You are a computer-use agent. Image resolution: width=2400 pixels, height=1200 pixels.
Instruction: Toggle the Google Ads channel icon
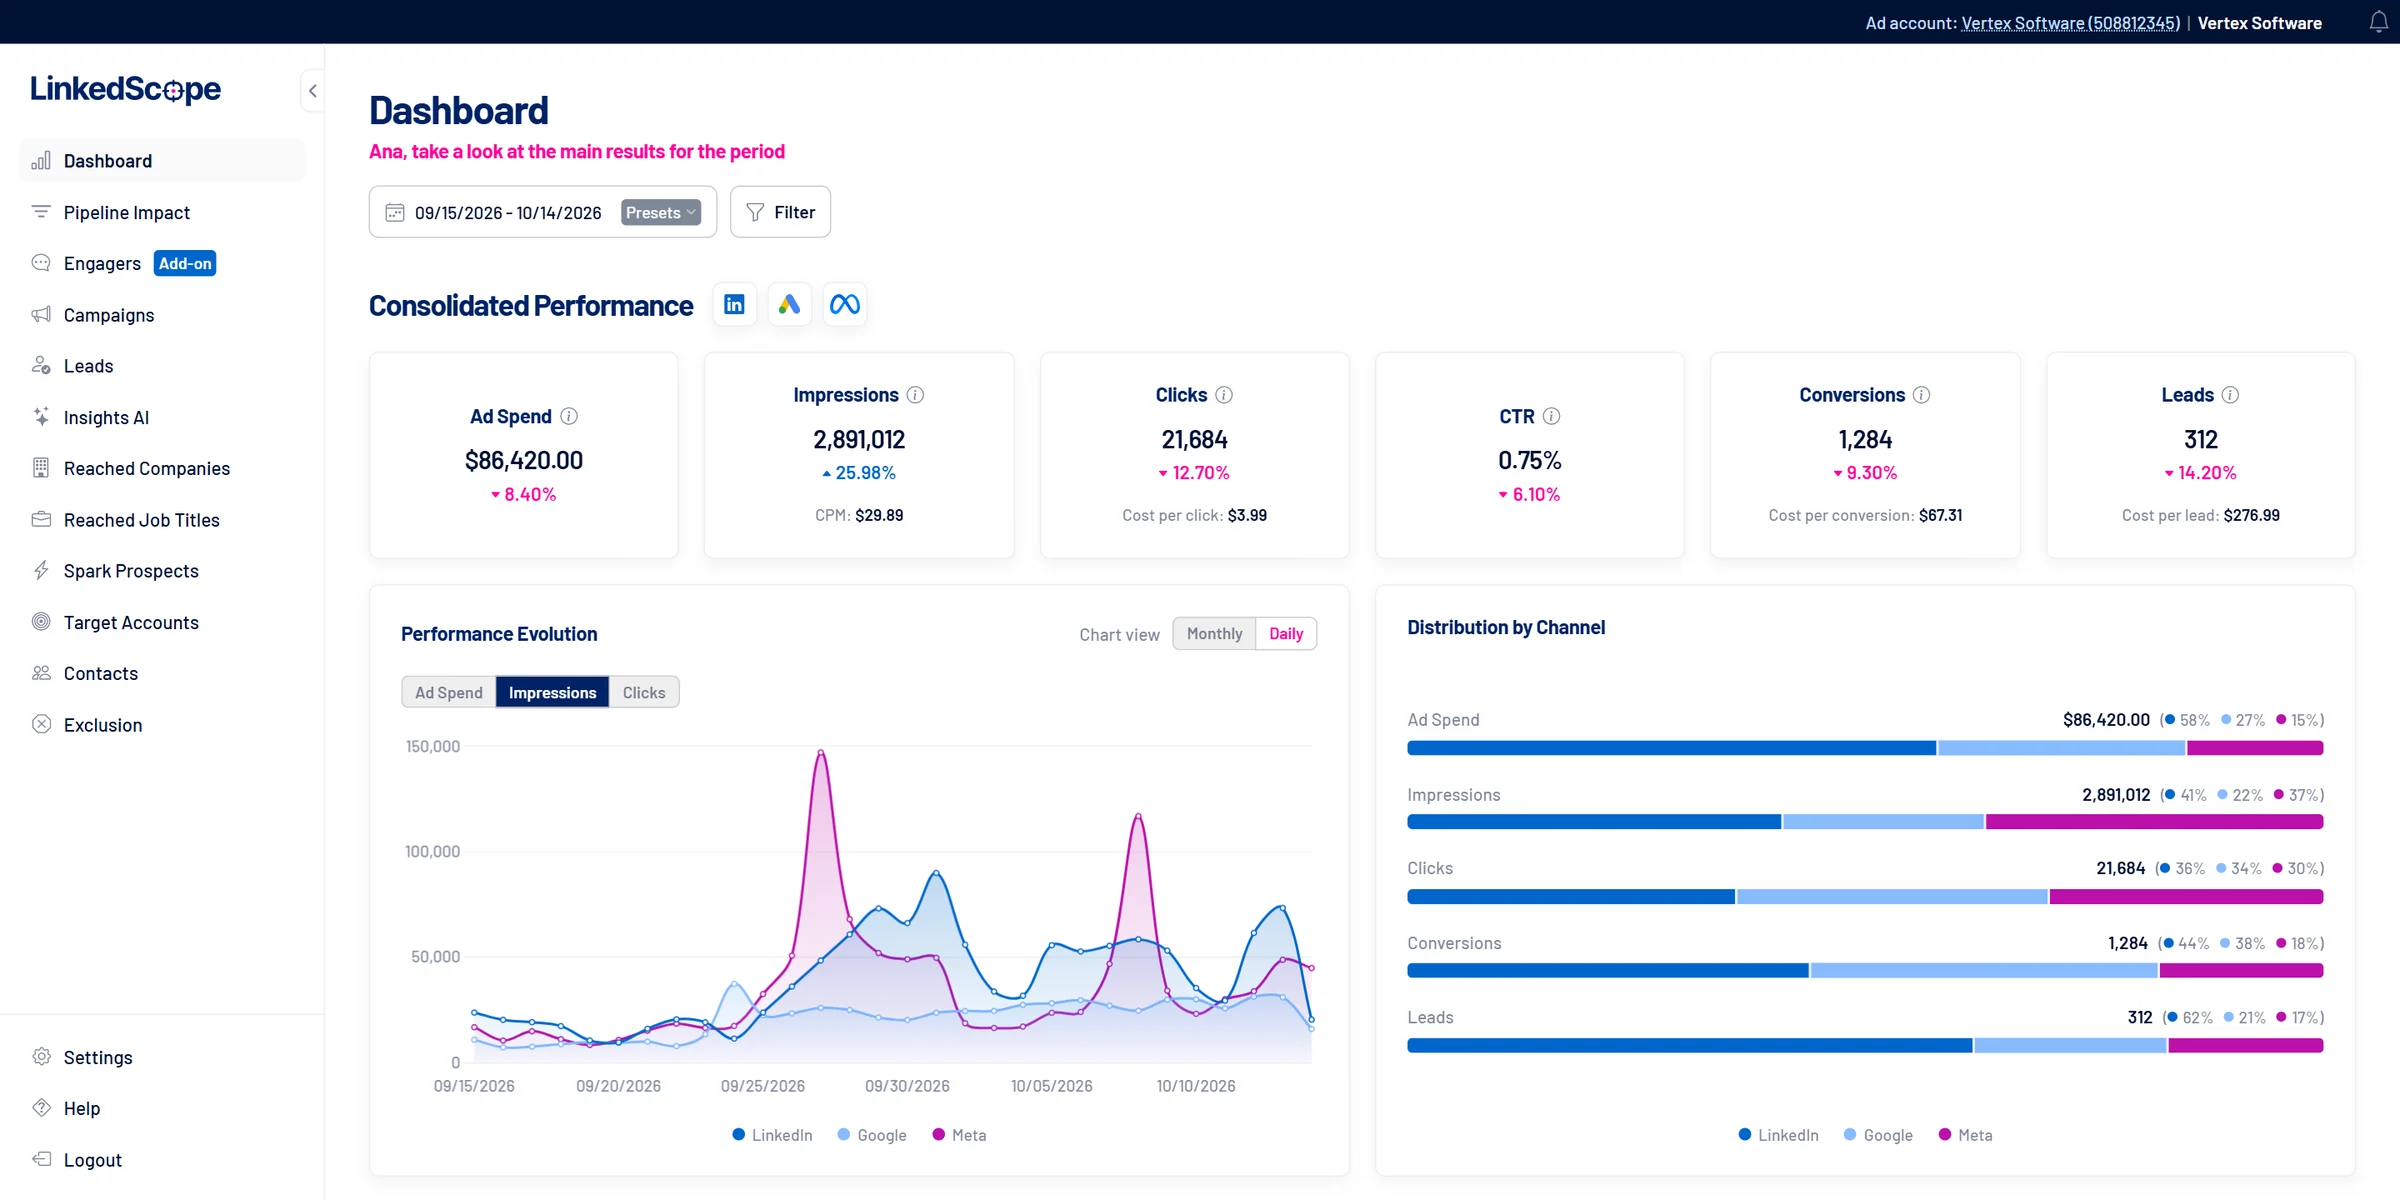pyautogui.click(x=789, y=304)
